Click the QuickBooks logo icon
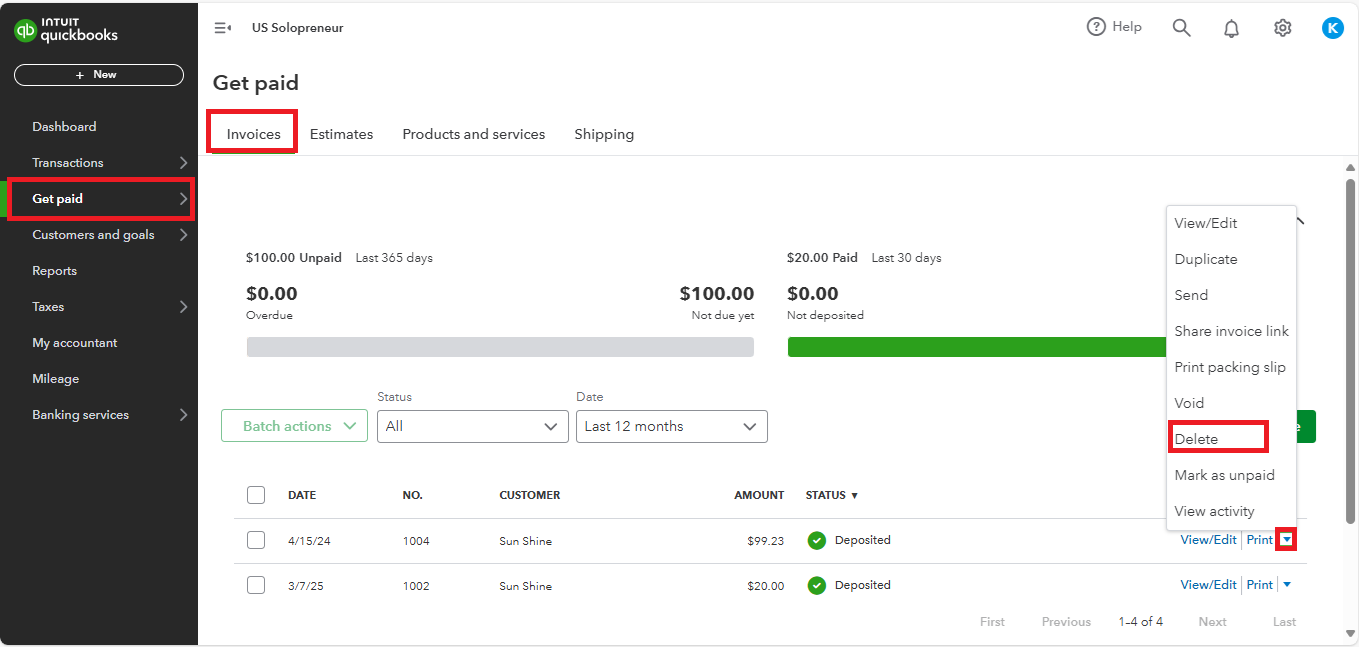 tap(26, 31)
